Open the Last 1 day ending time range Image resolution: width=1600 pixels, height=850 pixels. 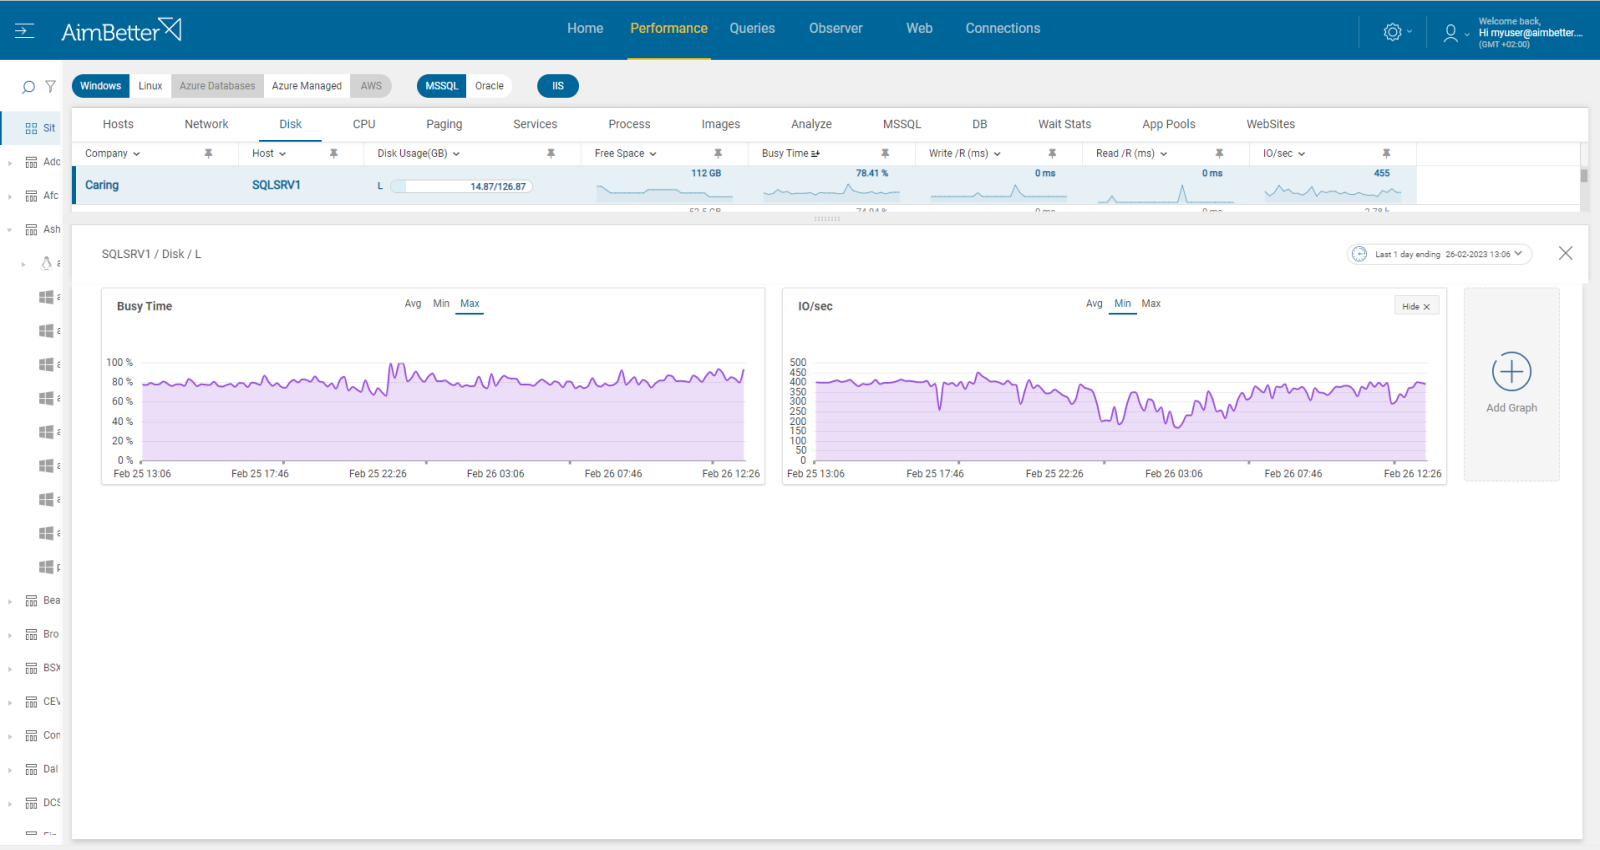coord(1439,254)
